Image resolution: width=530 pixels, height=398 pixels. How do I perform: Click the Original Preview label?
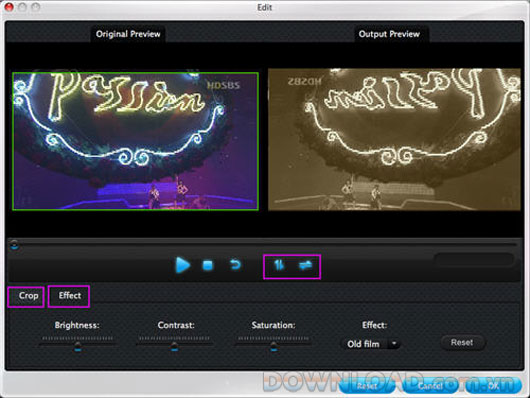(128, 34)
